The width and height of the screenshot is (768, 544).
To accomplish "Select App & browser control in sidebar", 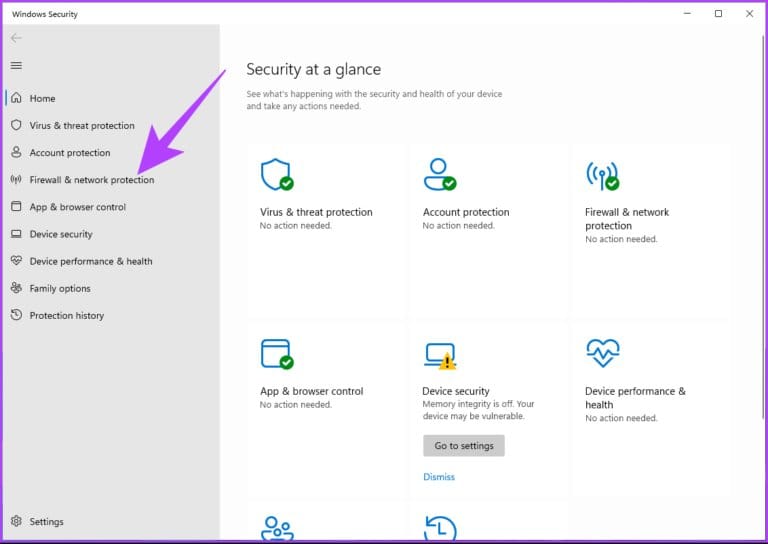I will [x=77, y=207].
